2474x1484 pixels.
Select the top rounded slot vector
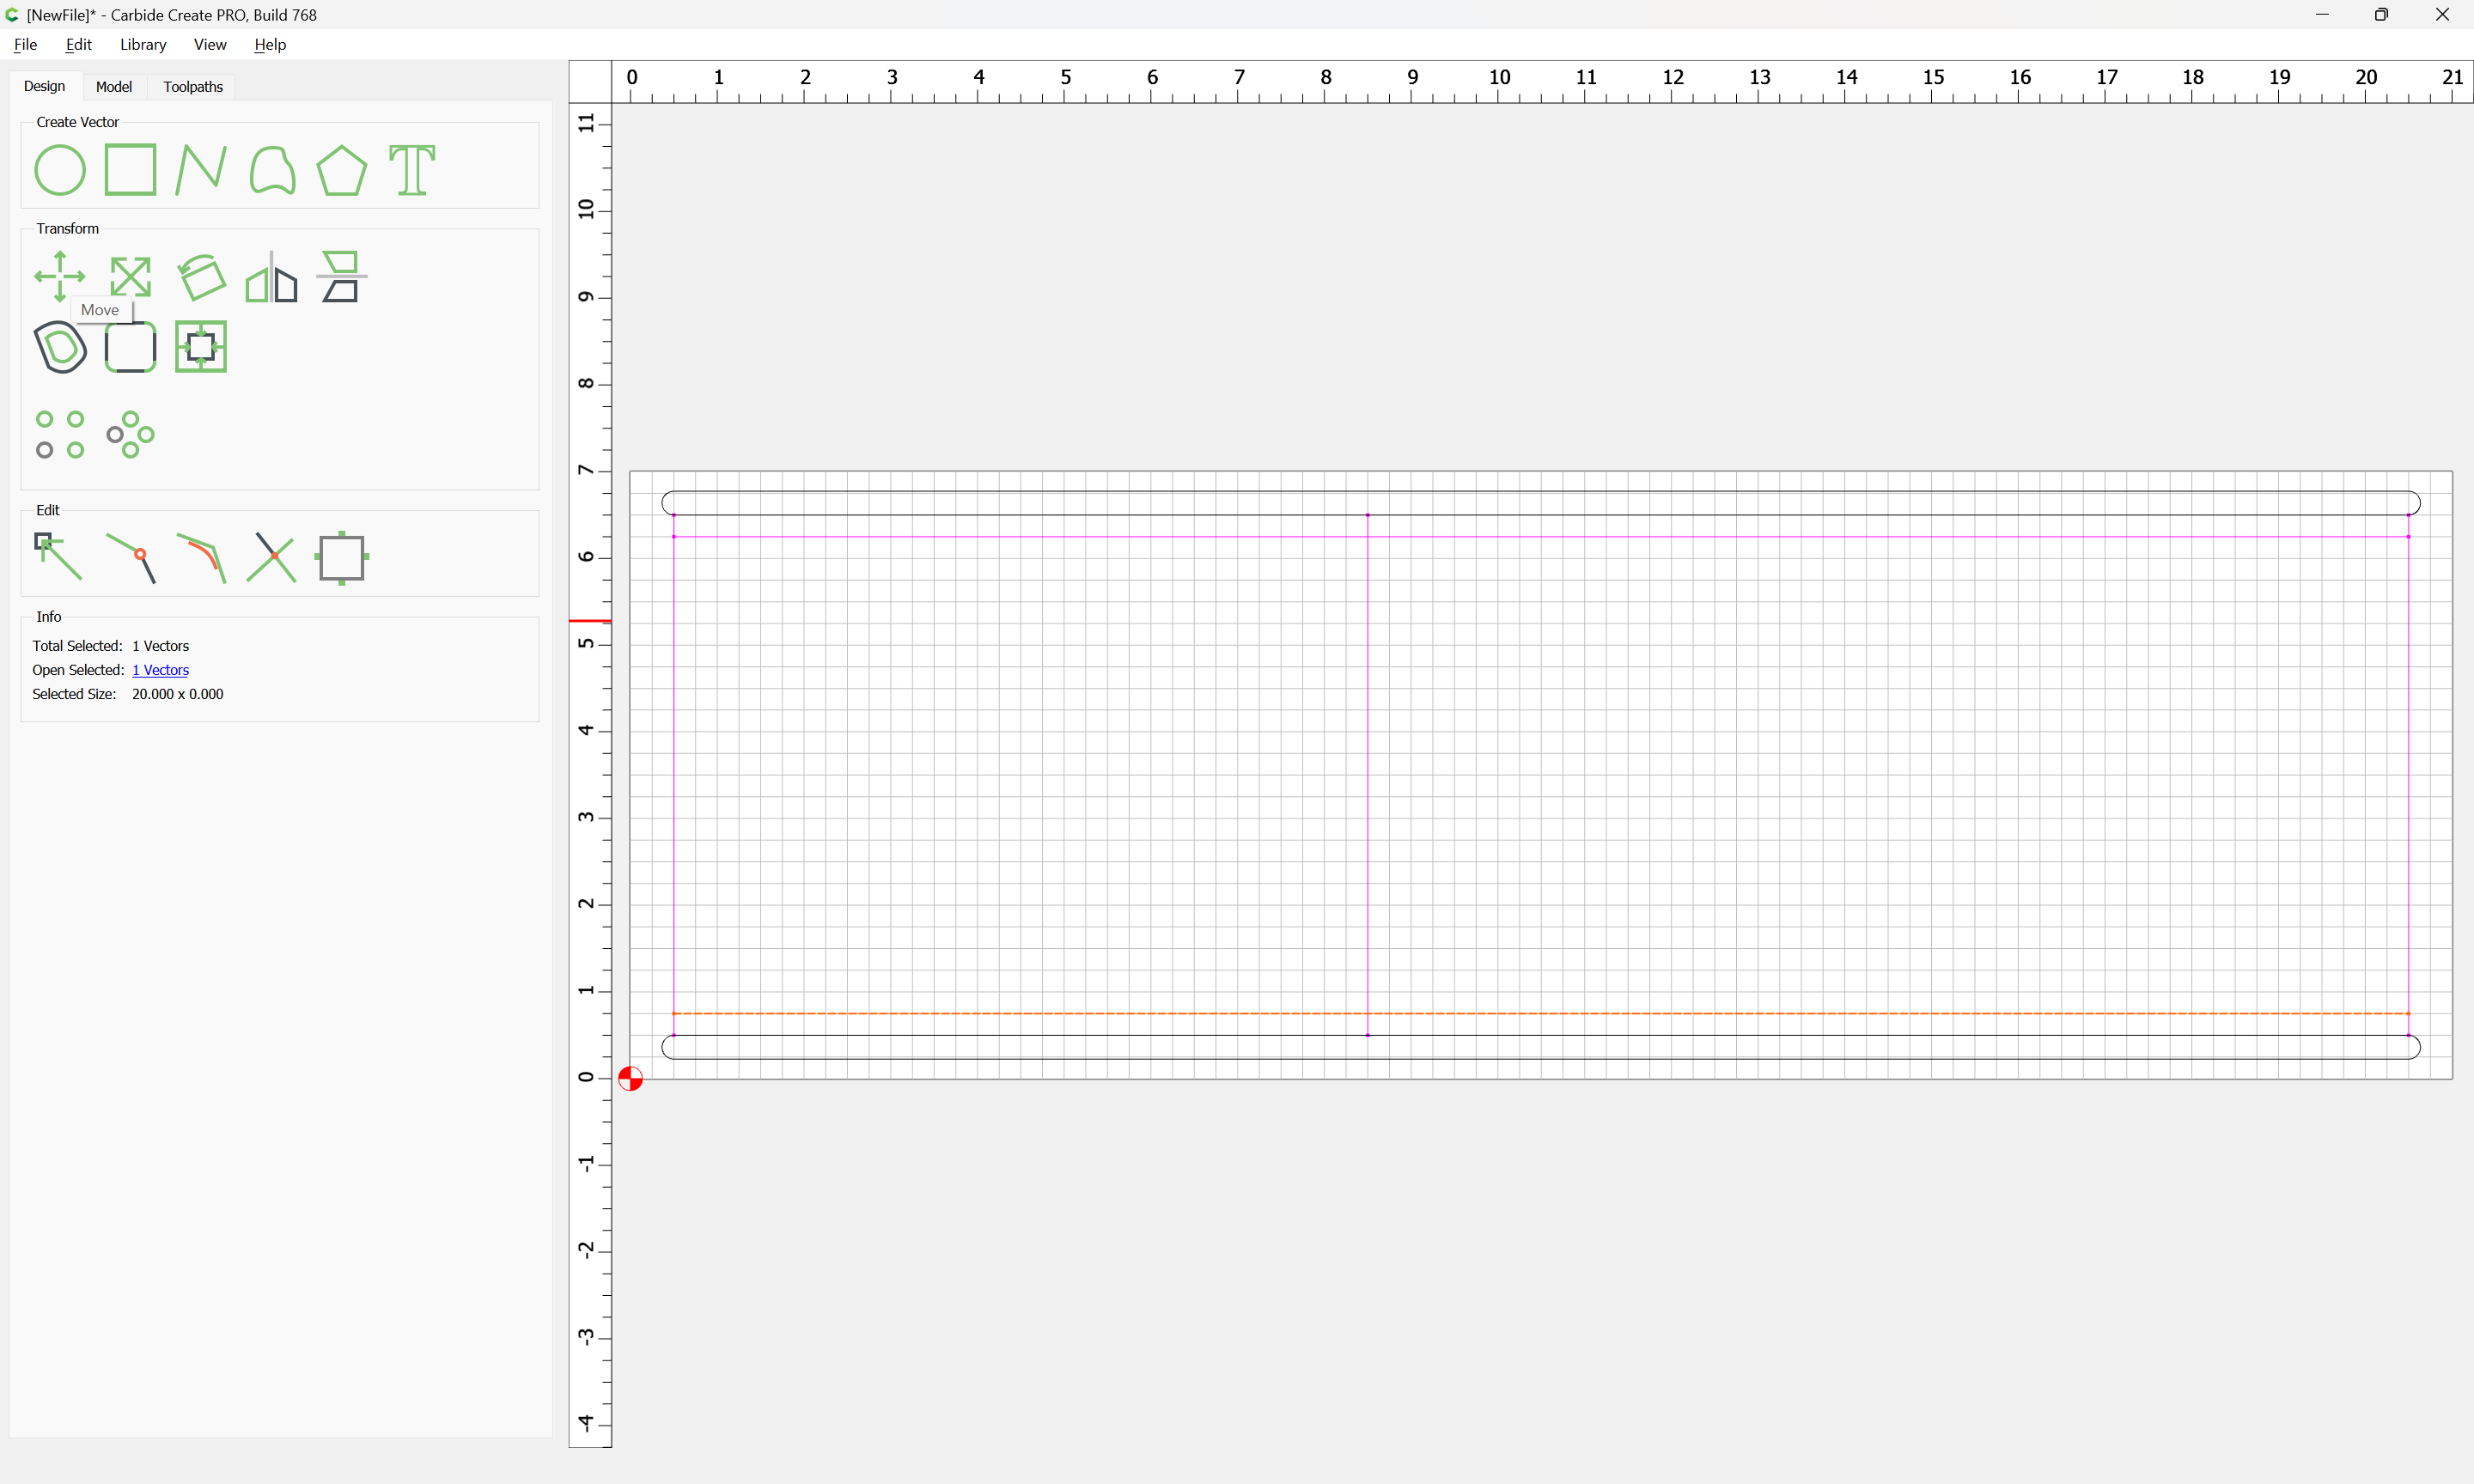tap(1540, 503)
